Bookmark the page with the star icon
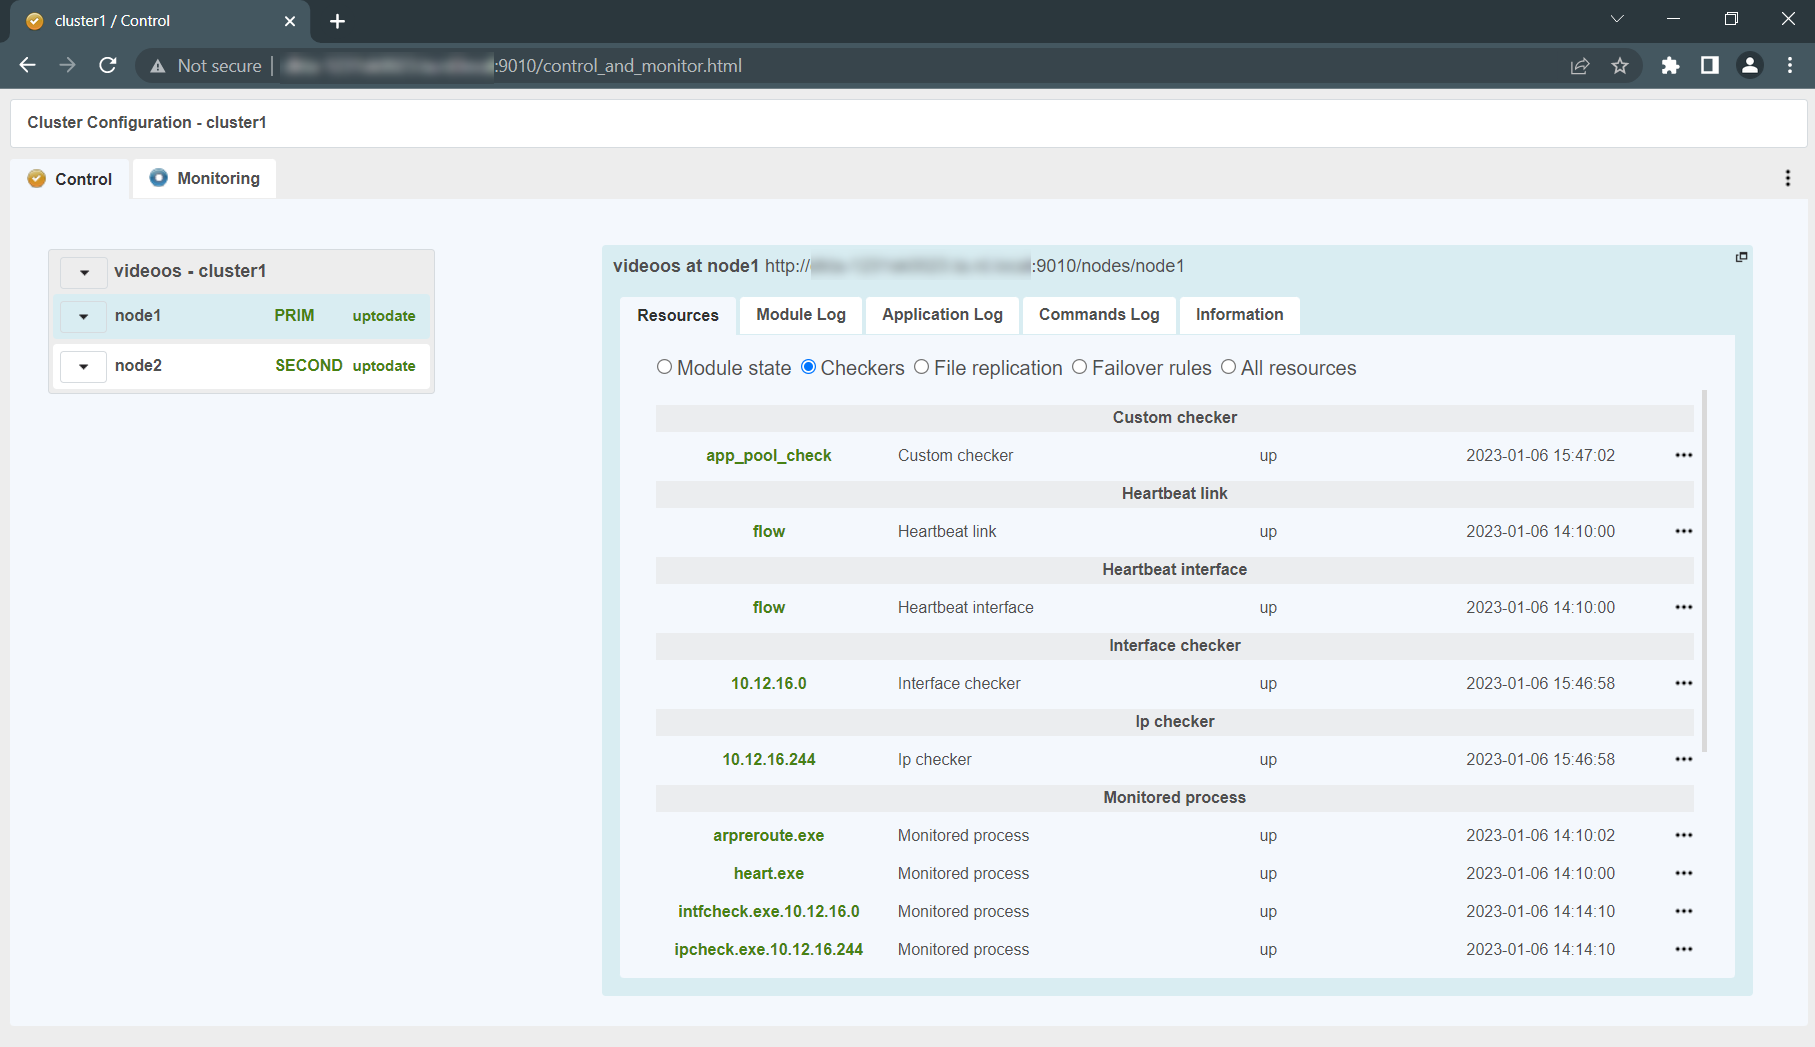This screenshot has height=1047, width=1815. (1620, 65)
